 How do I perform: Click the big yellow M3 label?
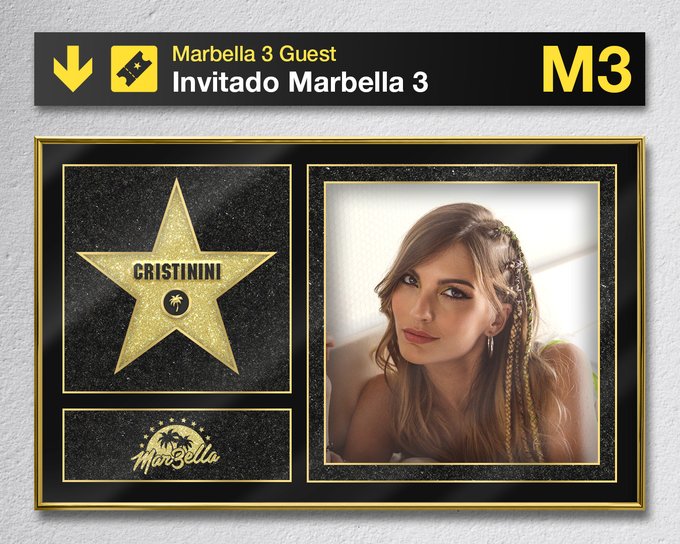[586, 69]
